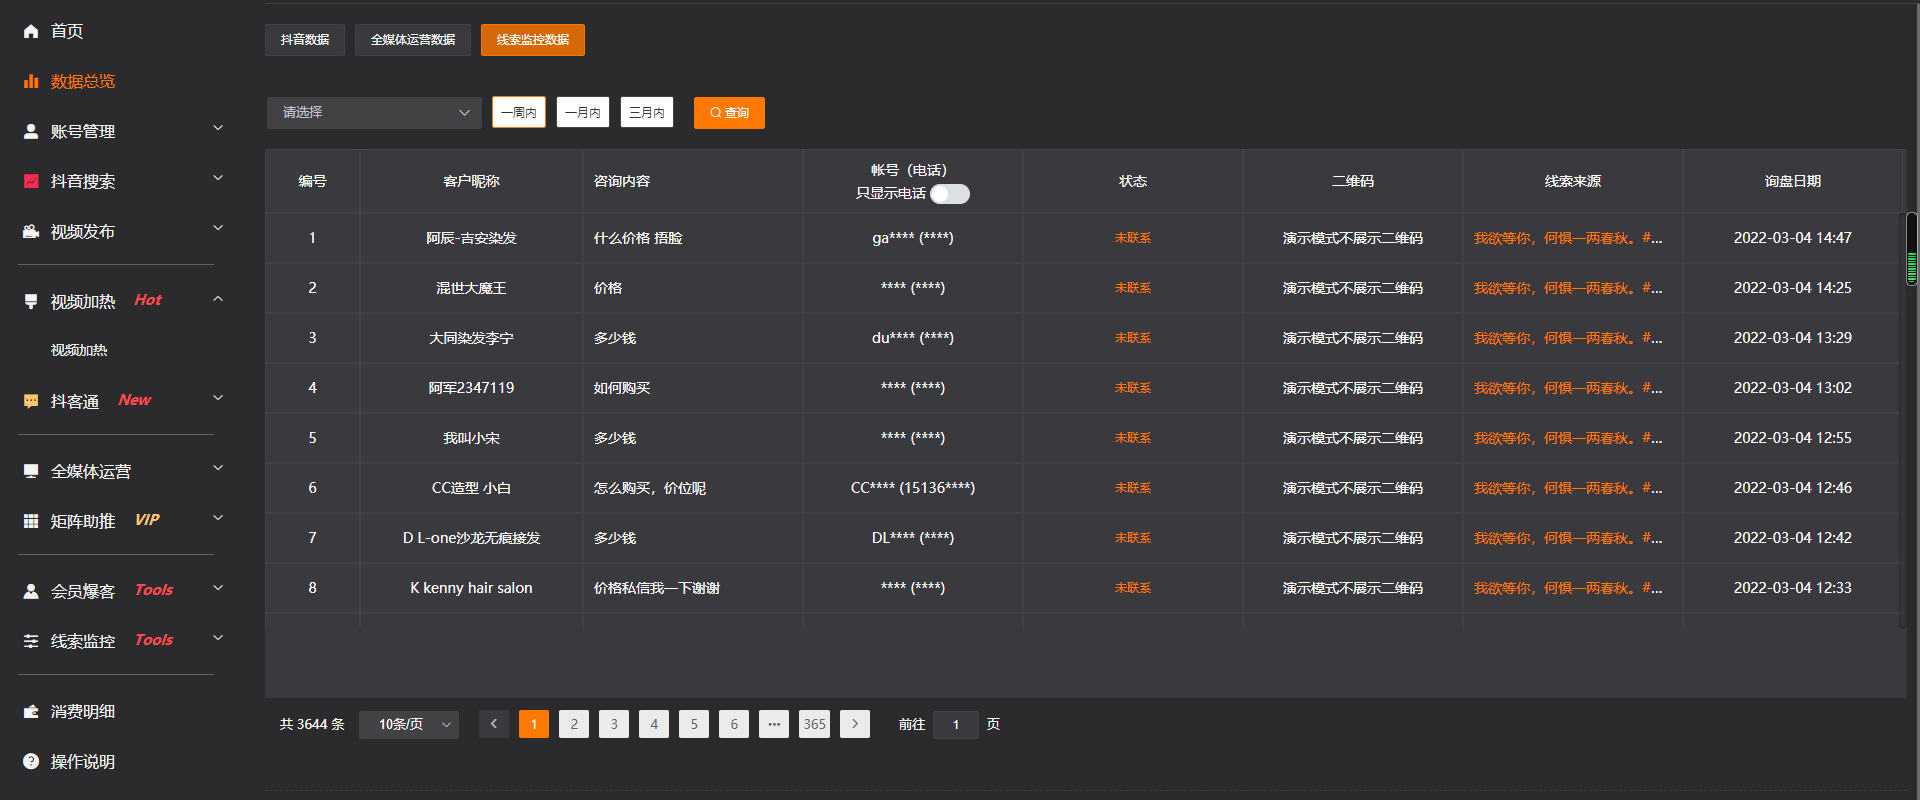Click current page 1 button
The height and width of the screenshot is (800, 1920).
pos(534,724)
